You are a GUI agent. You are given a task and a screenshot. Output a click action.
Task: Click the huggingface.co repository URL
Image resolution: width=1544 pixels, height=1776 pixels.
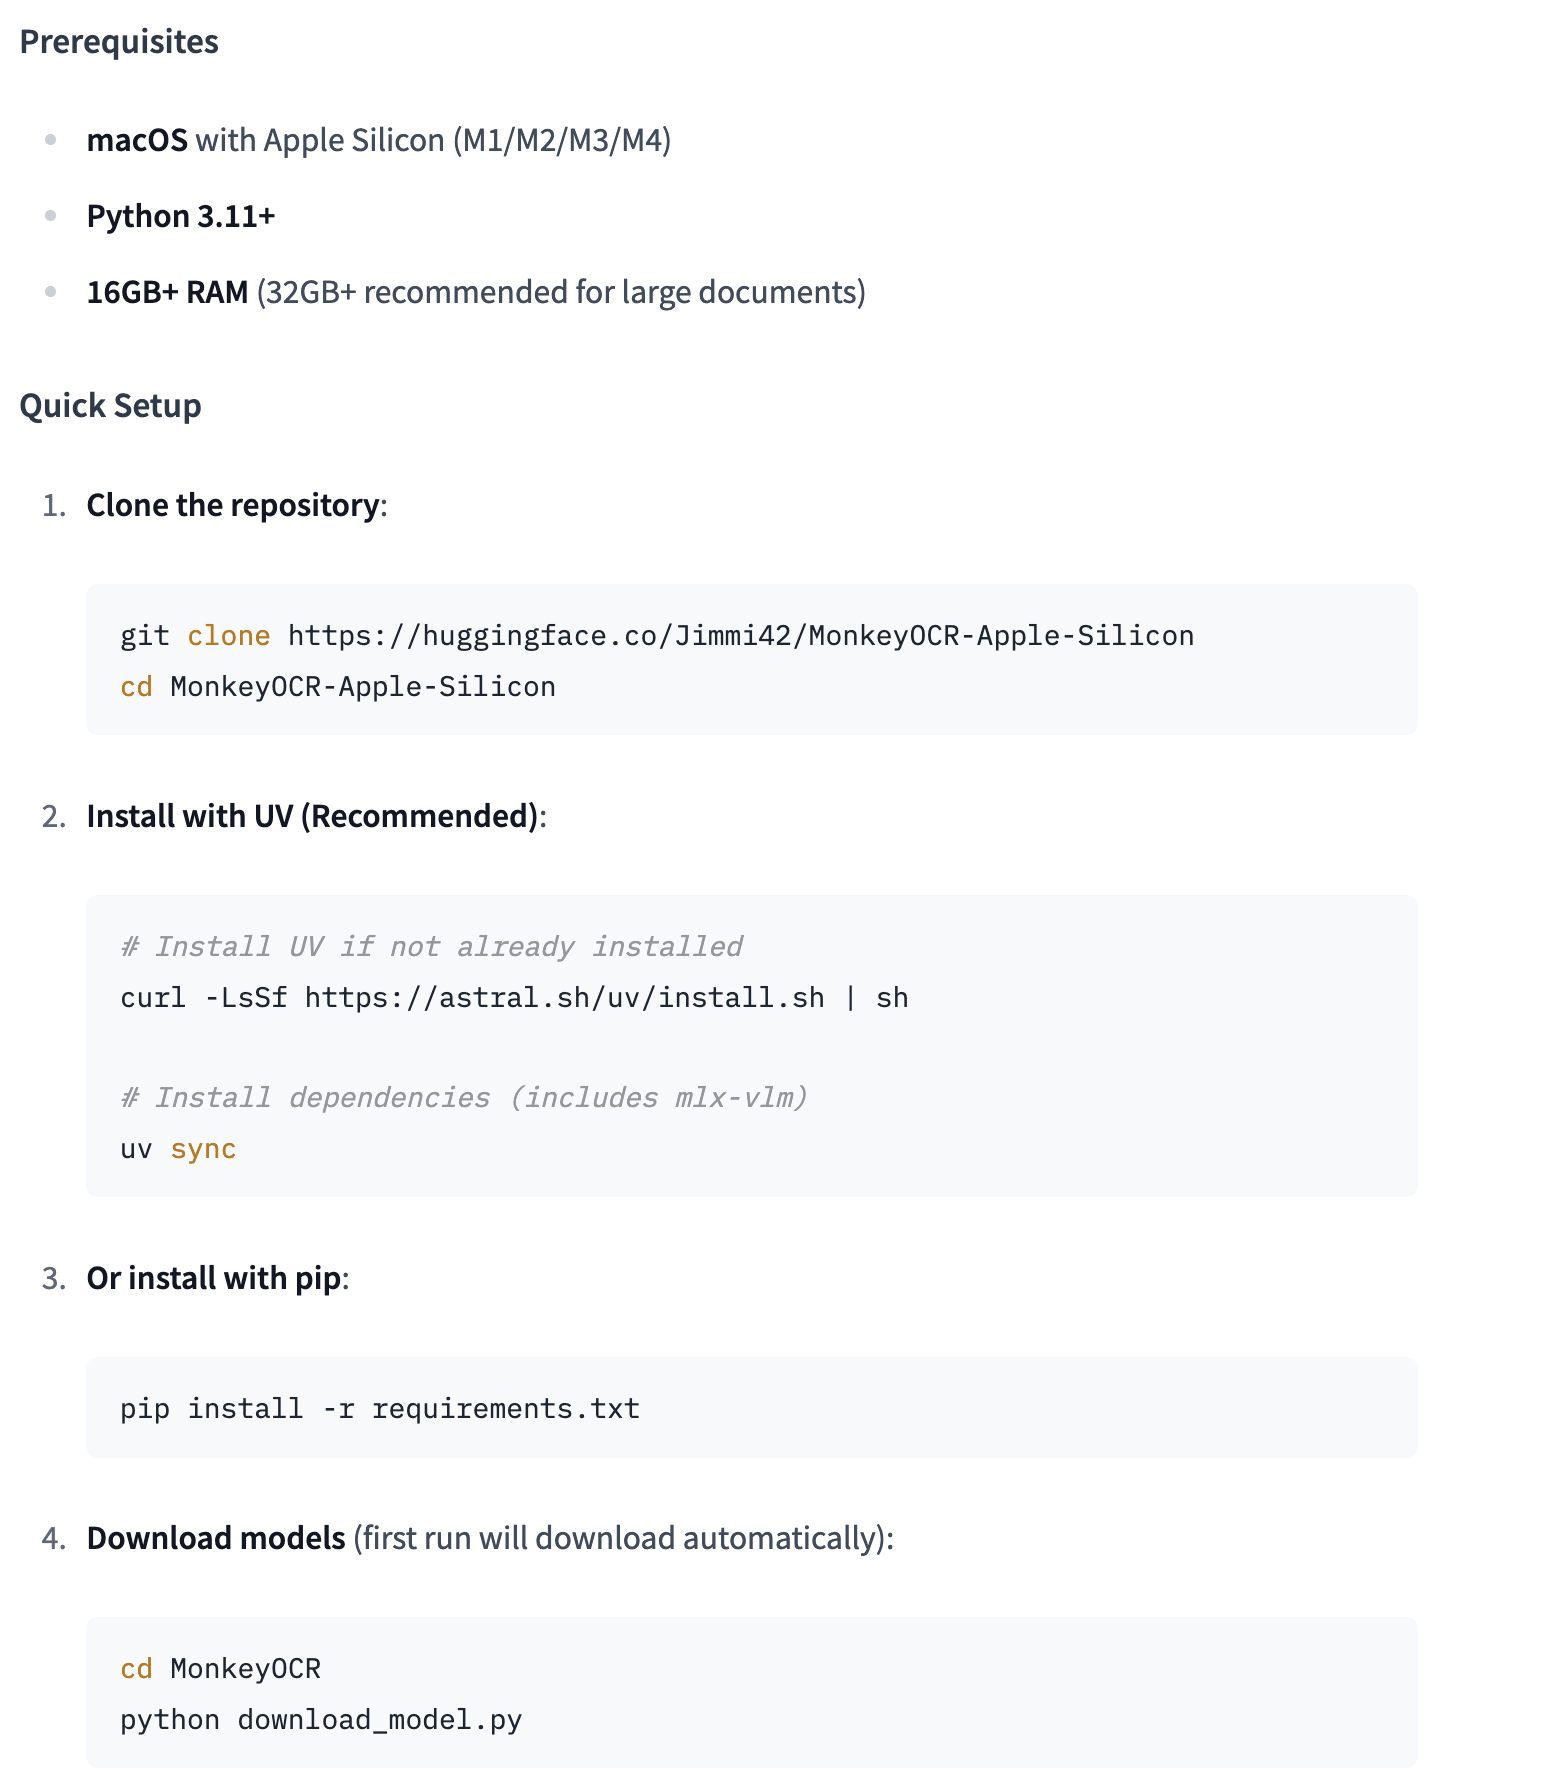tap(740, 636)
